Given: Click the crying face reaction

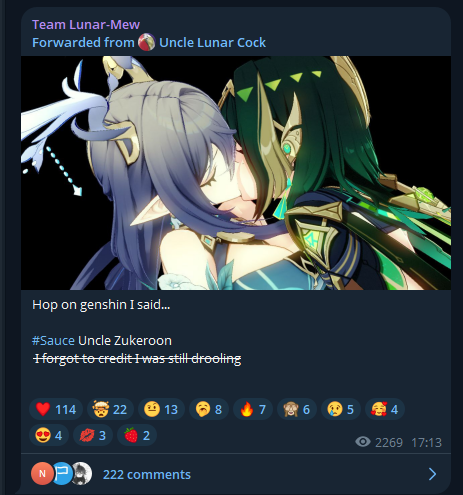Looking at the screenshot, I should point(341,409).
